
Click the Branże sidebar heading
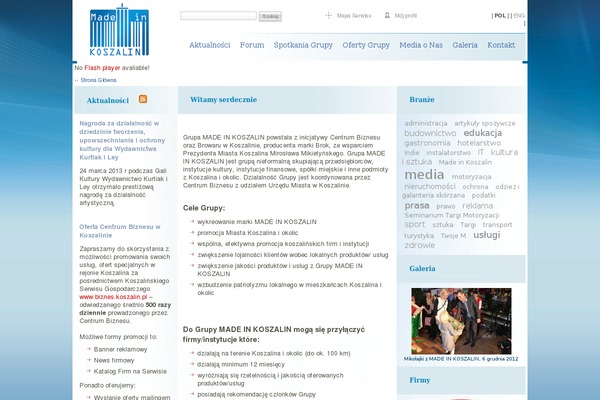tap(422, 100)
